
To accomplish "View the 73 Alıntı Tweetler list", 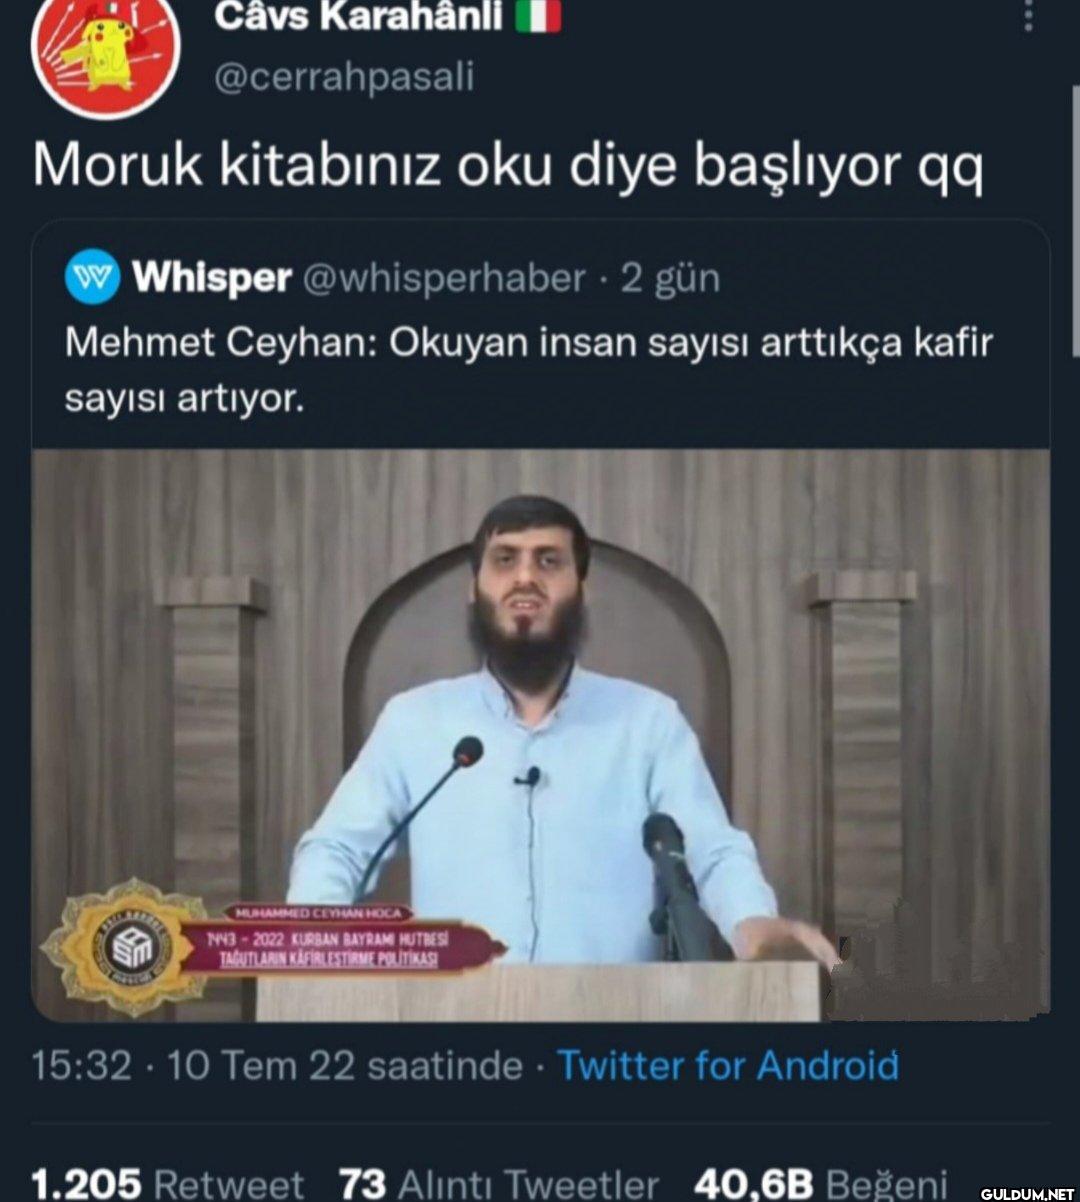I will [x=499, y=1183].
